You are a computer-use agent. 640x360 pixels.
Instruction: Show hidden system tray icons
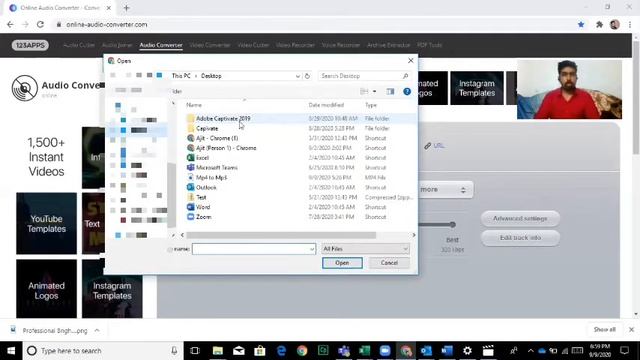pyautogui.click(x=531, y=351)
